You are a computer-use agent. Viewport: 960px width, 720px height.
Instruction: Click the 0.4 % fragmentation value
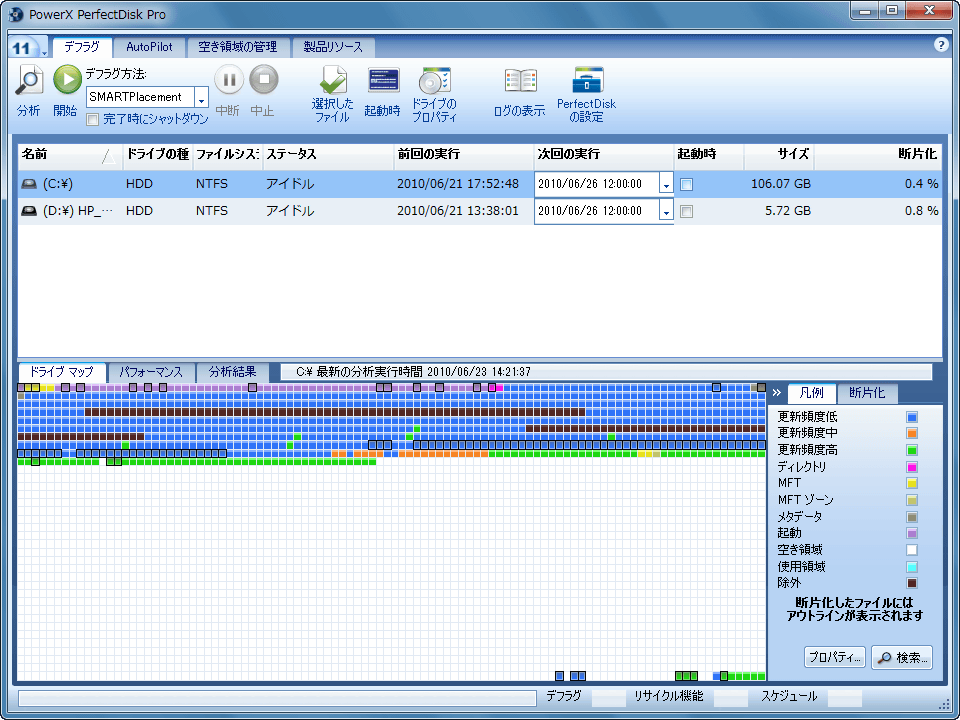[921, 184]
